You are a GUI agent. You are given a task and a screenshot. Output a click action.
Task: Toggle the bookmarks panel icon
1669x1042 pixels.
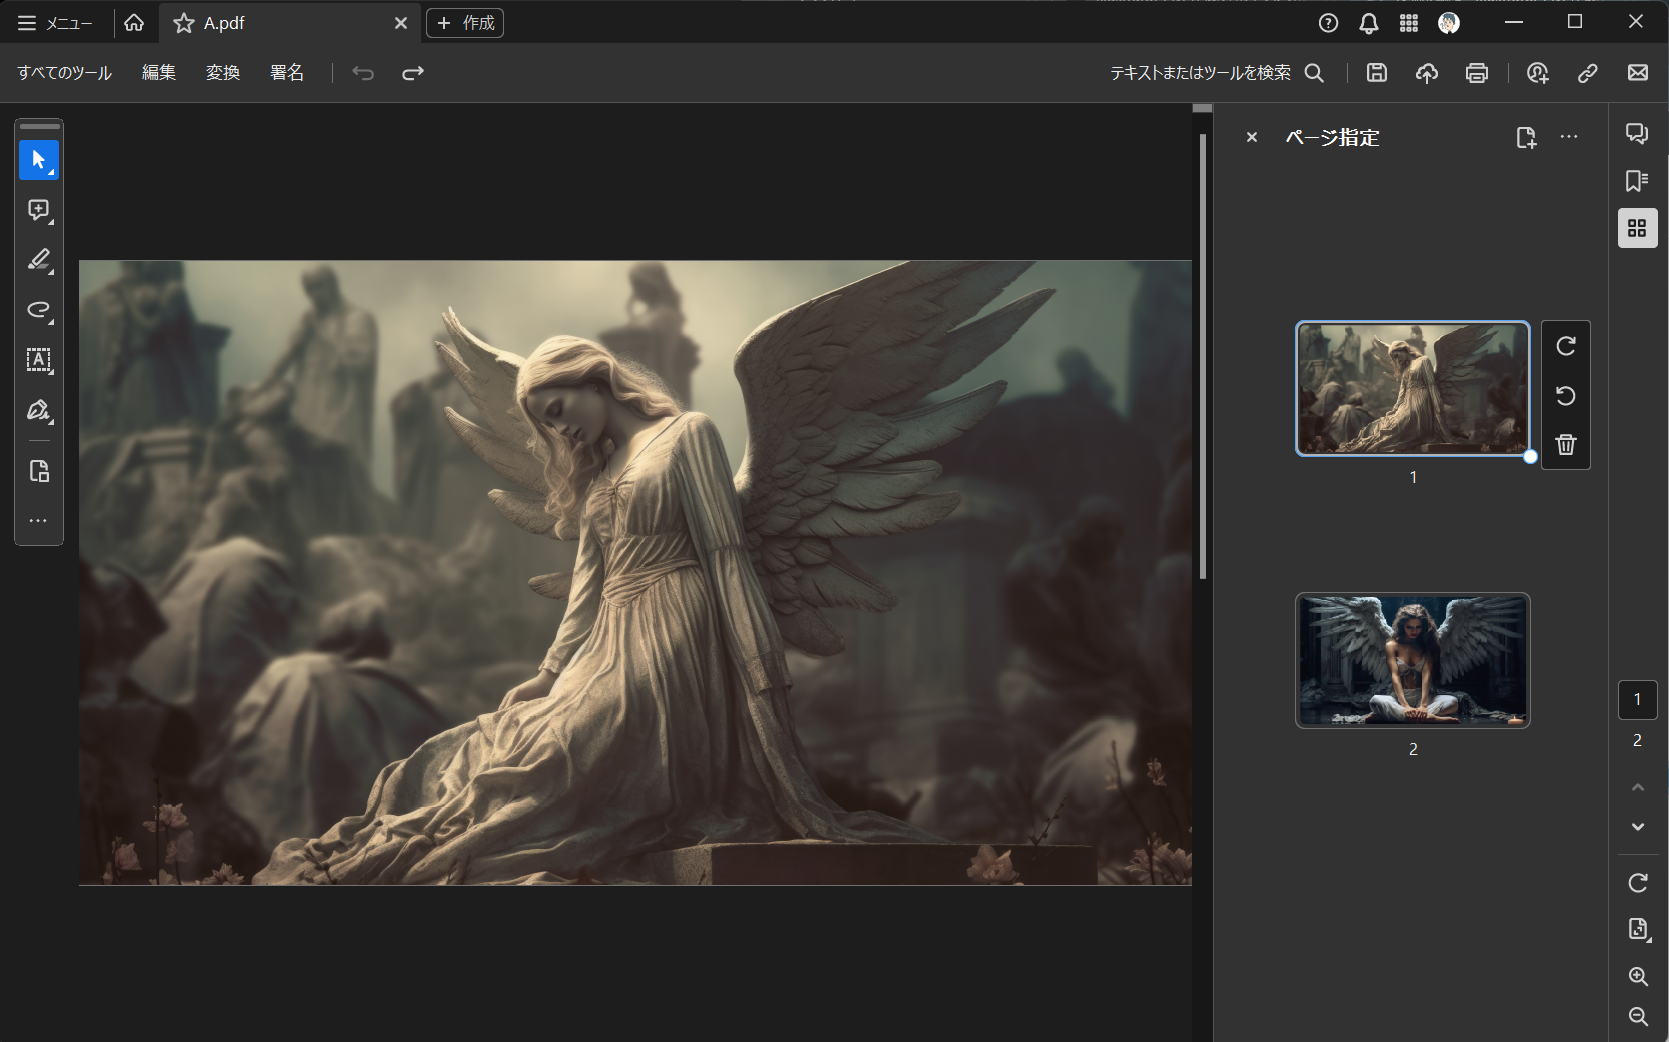coord(1637,181)
